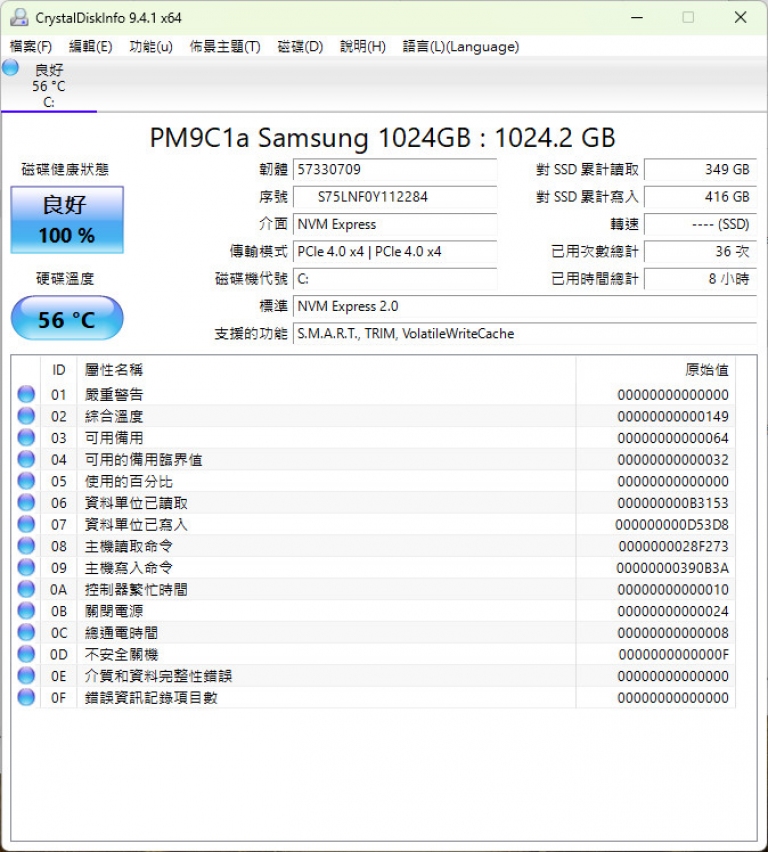Click status orb for attribute 02 綜合溫度

26,416
